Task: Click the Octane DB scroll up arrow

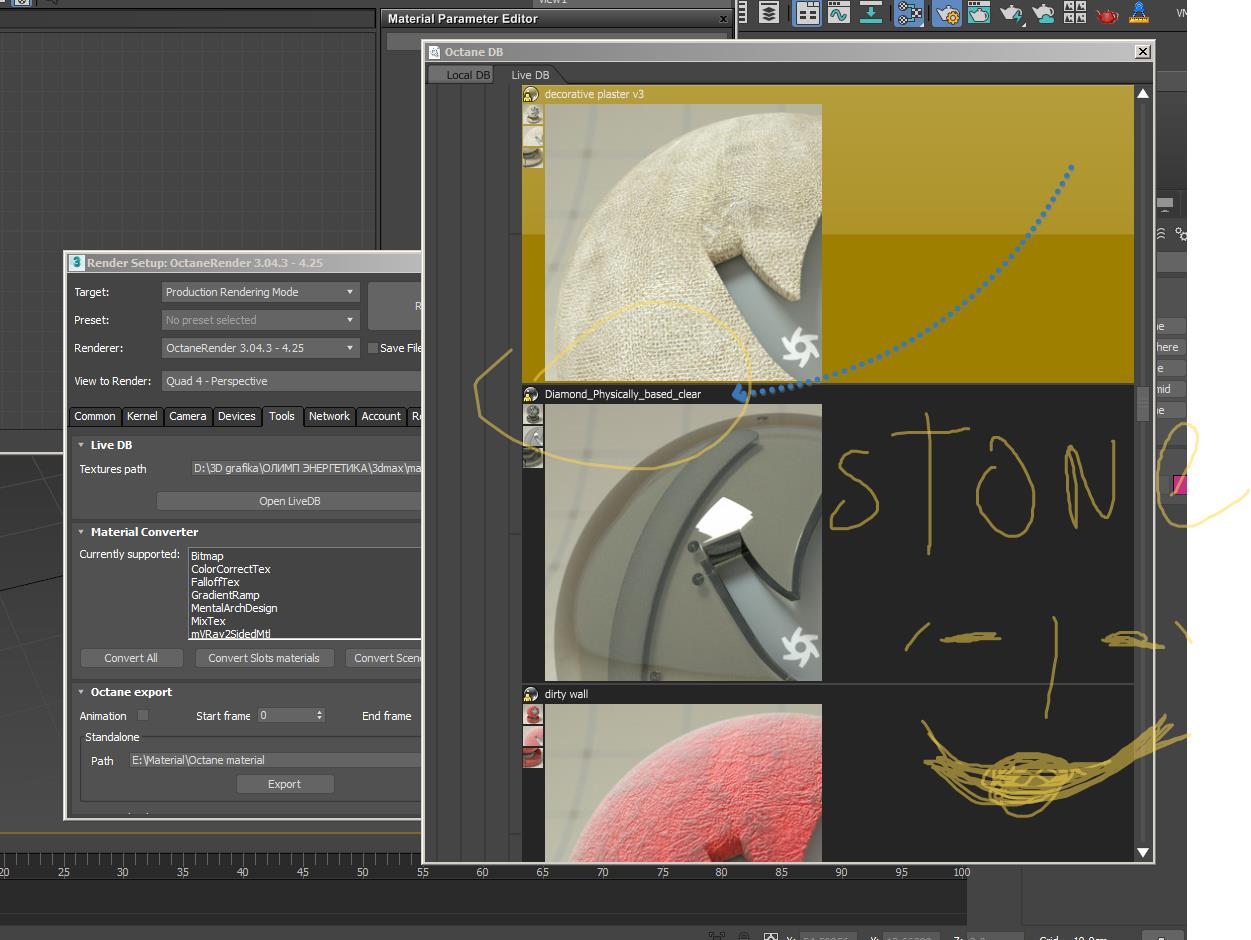Action: click(x=1143, y=93)
